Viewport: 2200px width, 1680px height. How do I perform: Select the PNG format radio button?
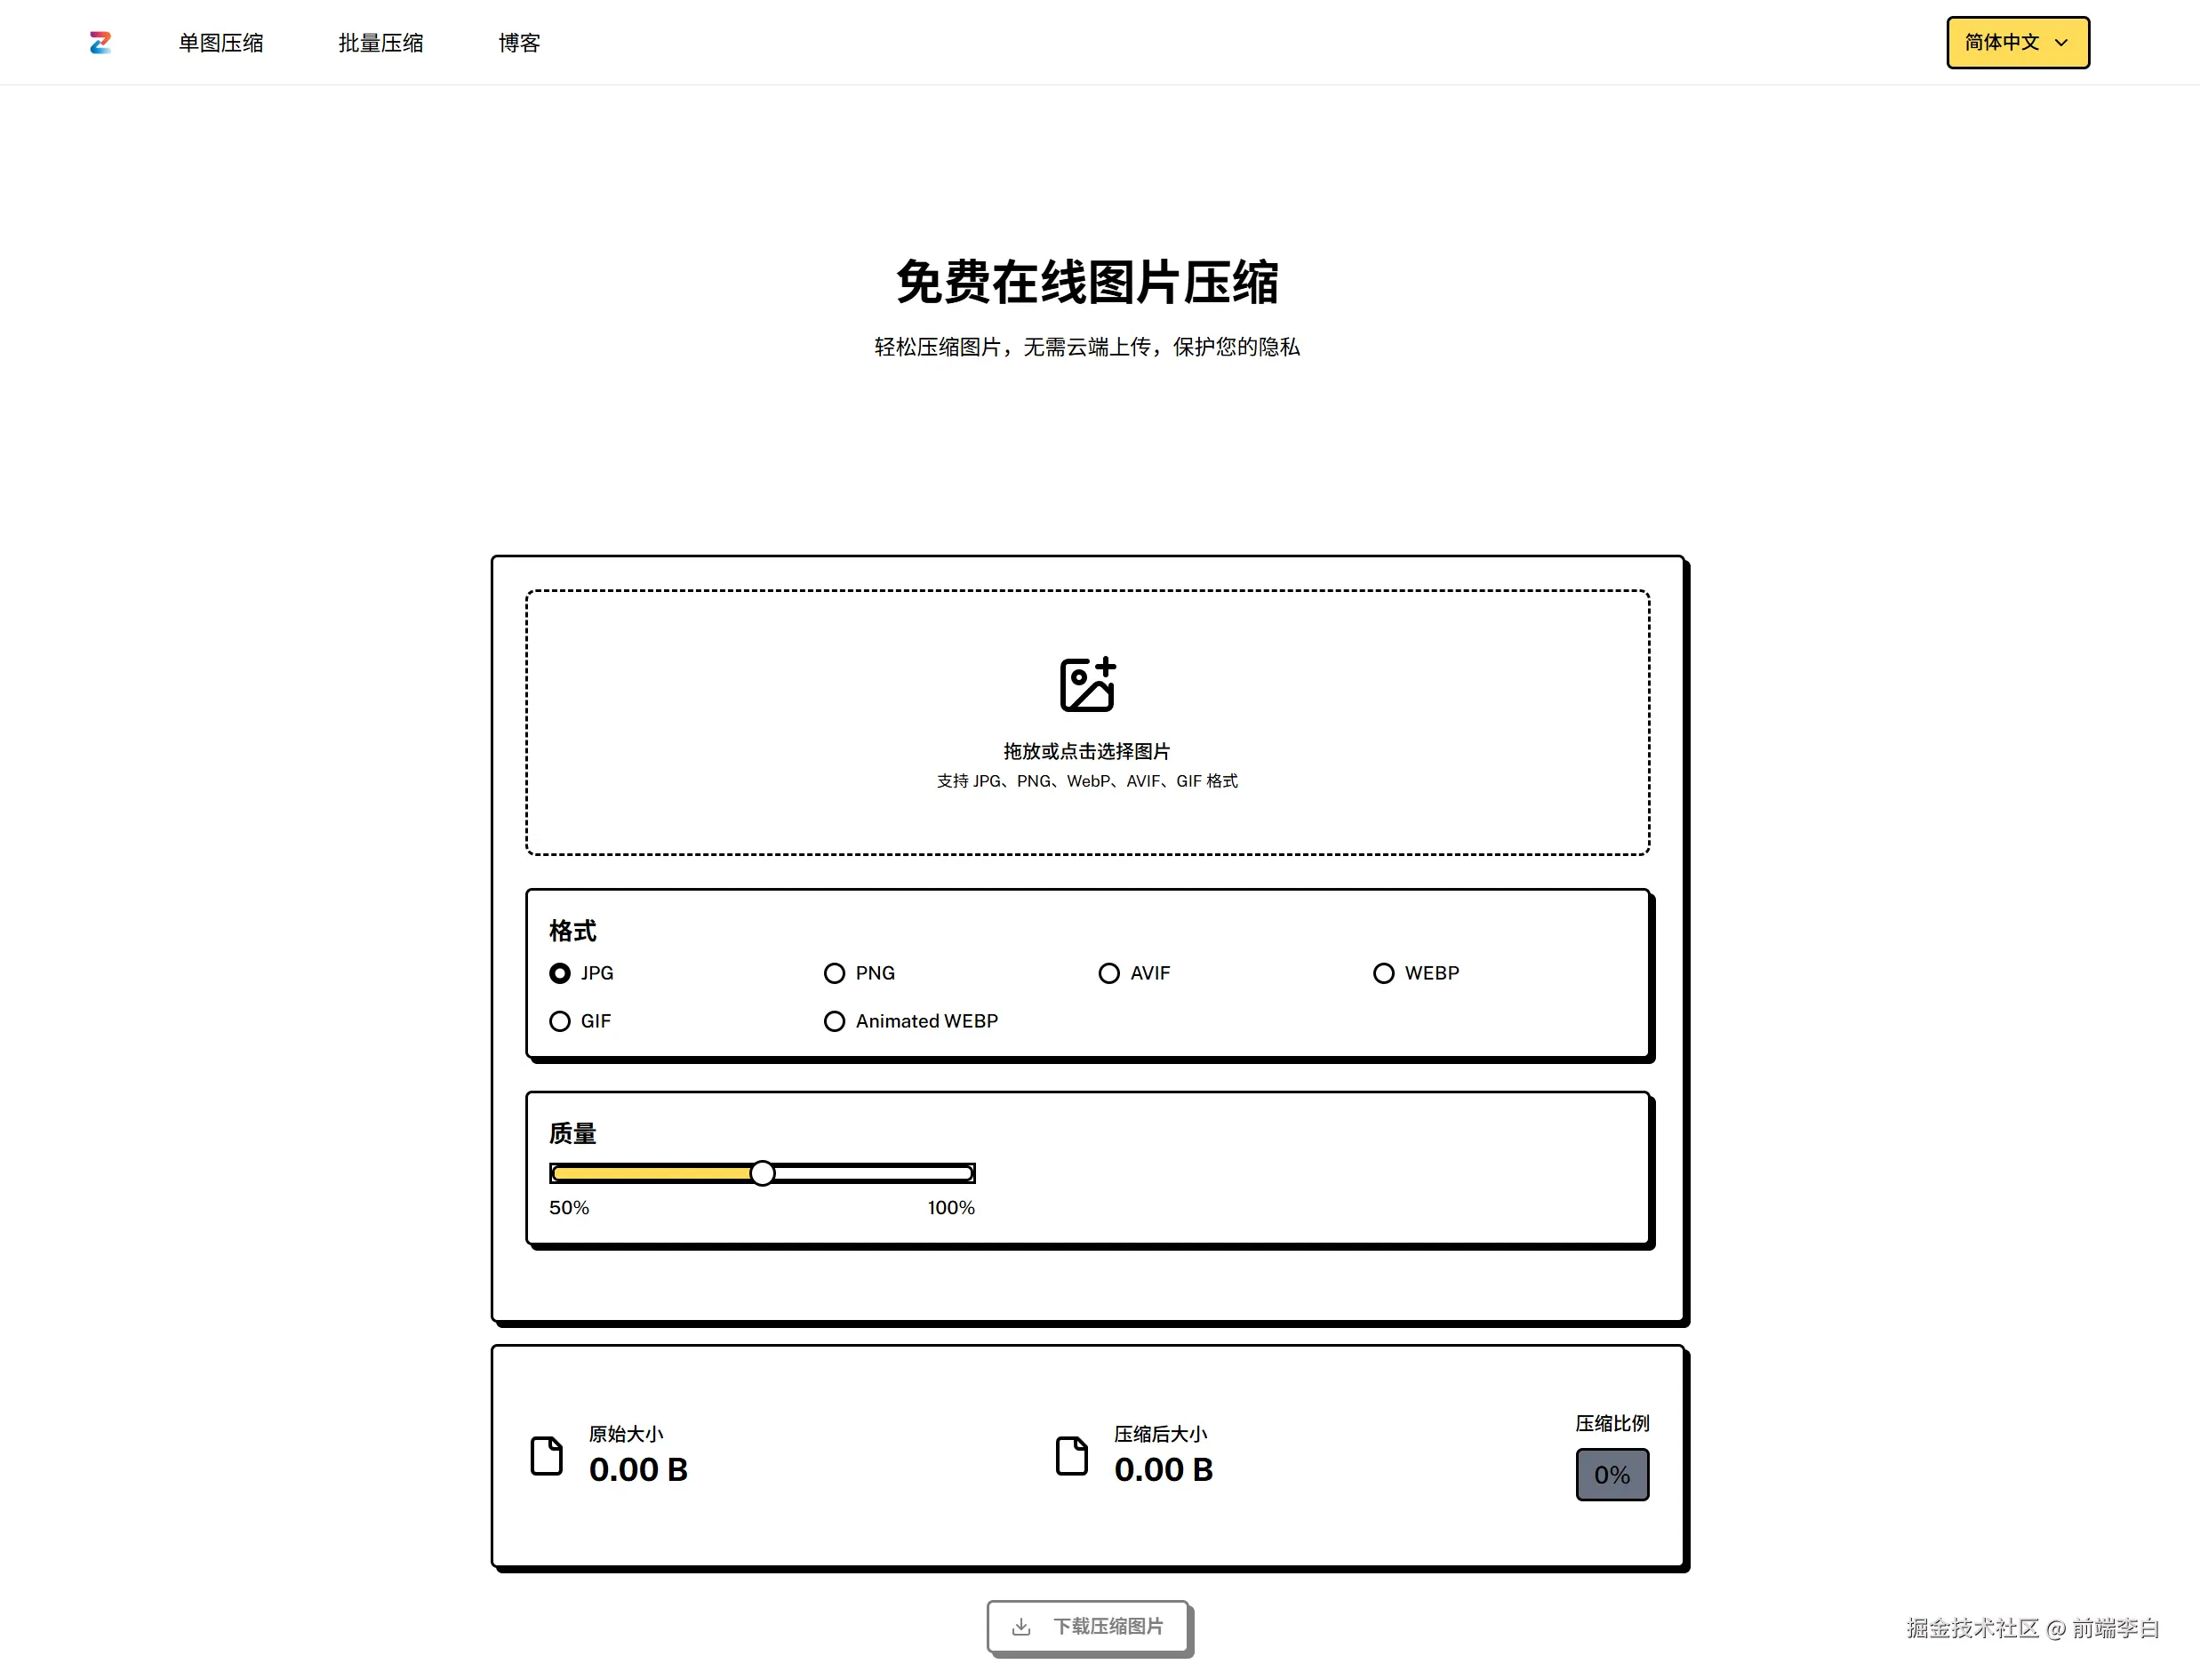tap(834, 973)
